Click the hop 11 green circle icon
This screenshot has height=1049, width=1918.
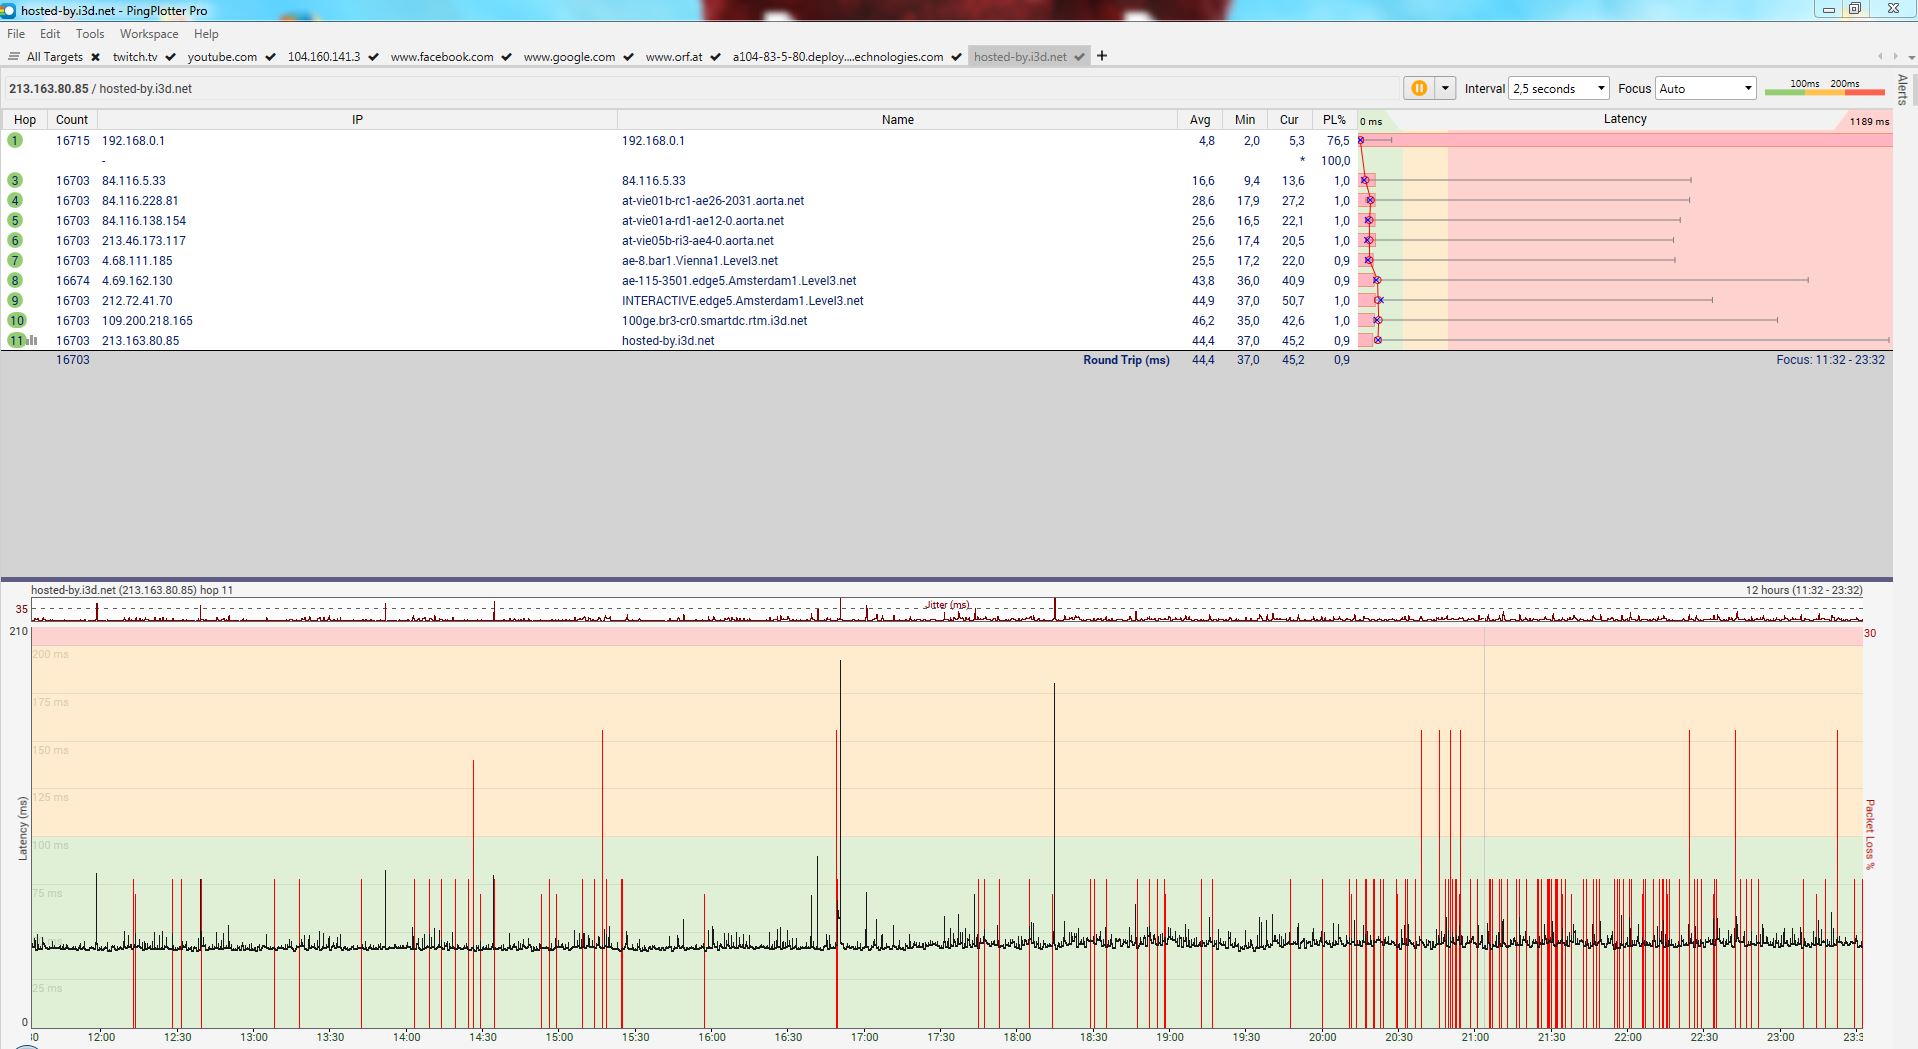click(15, 340)
